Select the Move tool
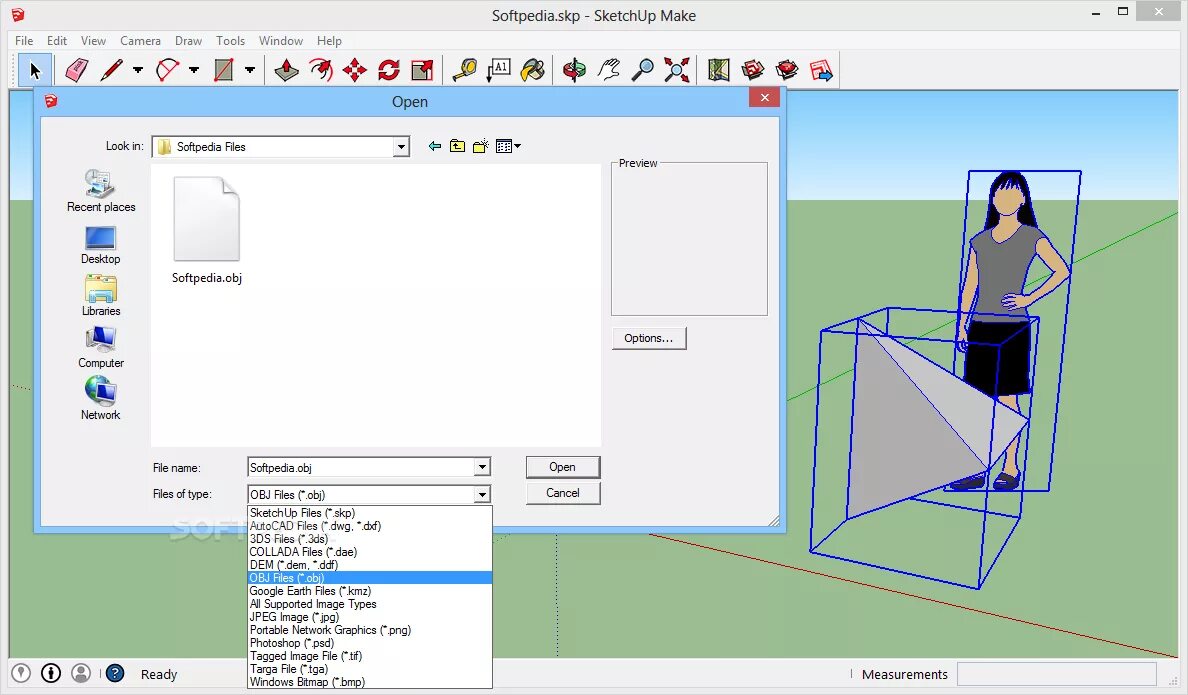 tap(355, 70)
